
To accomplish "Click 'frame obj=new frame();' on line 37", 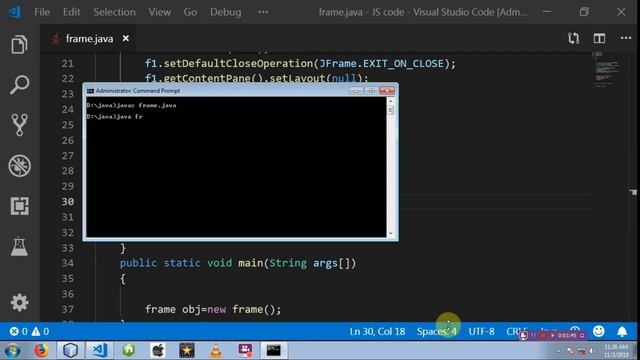I will point(213,309).
